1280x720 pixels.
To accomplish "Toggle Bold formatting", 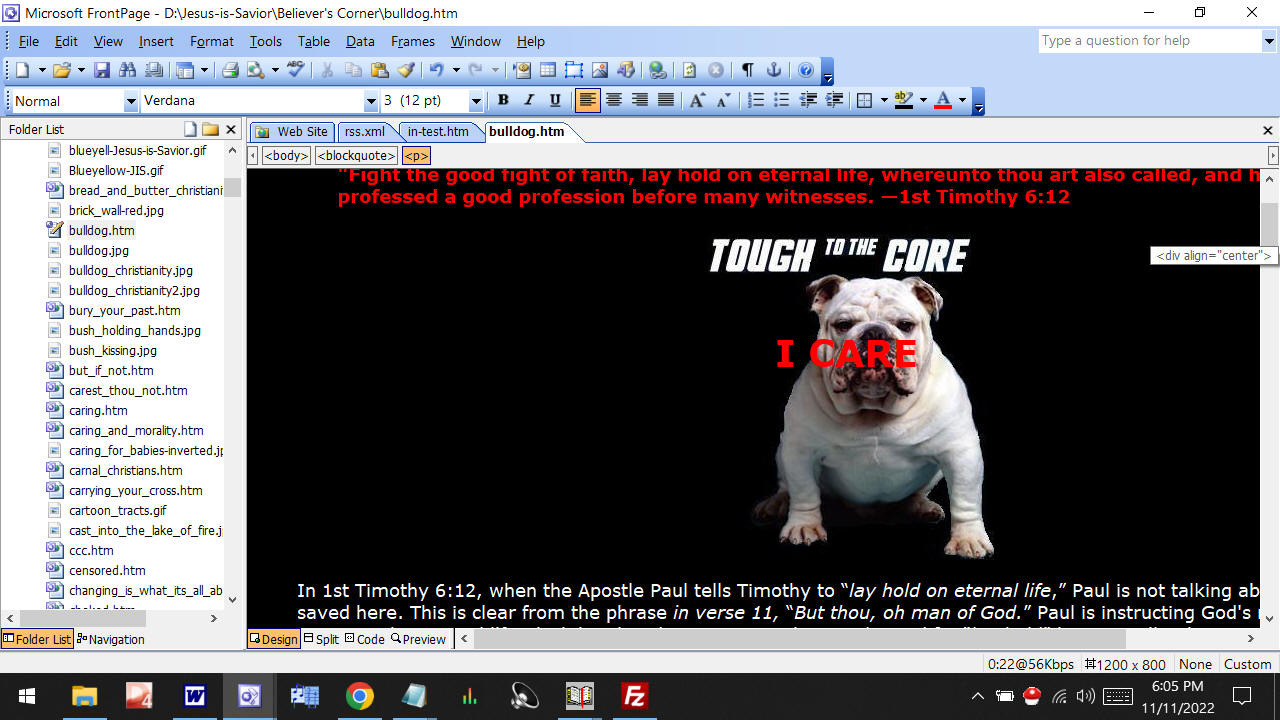I will [x=503, y=100].
